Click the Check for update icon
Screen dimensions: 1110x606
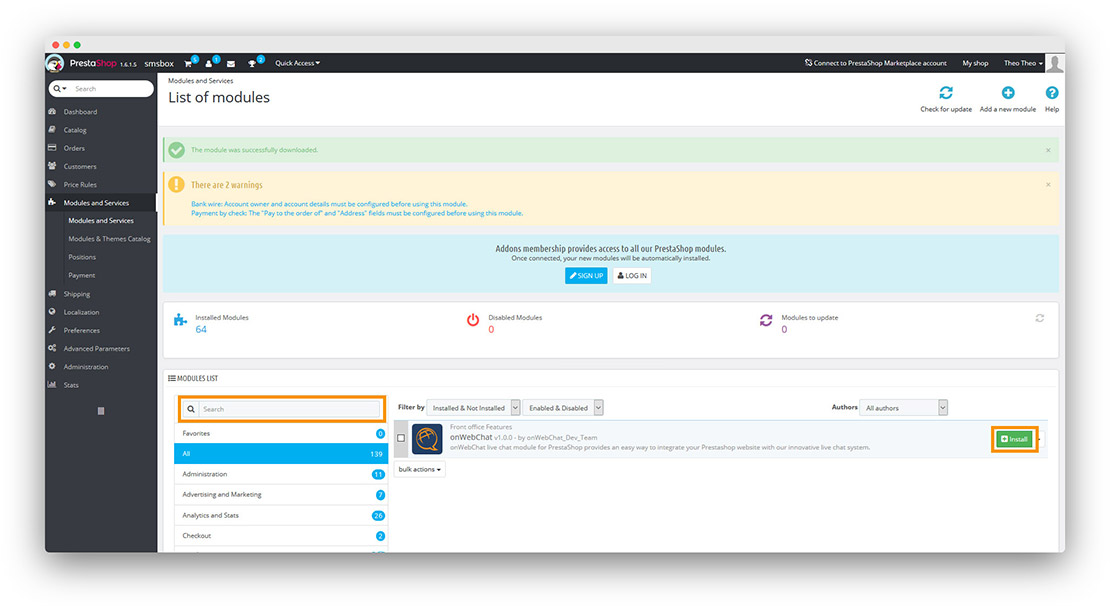tap(946, 93)
